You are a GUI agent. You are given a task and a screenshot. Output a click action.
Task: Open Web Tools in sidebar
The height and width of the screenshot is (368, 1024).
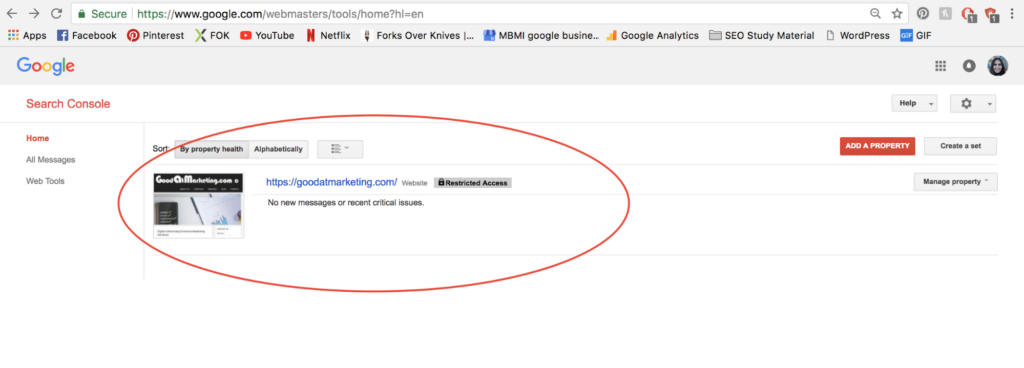pyautogui.click(x=45, y=181)
